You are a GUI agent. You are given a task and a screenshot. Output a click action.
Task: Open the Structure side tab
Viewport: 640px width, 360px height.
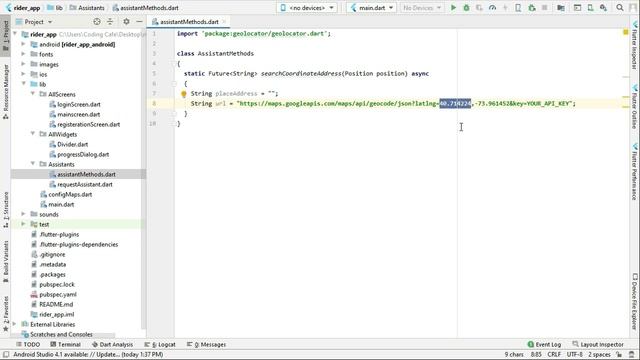[6, 209]
